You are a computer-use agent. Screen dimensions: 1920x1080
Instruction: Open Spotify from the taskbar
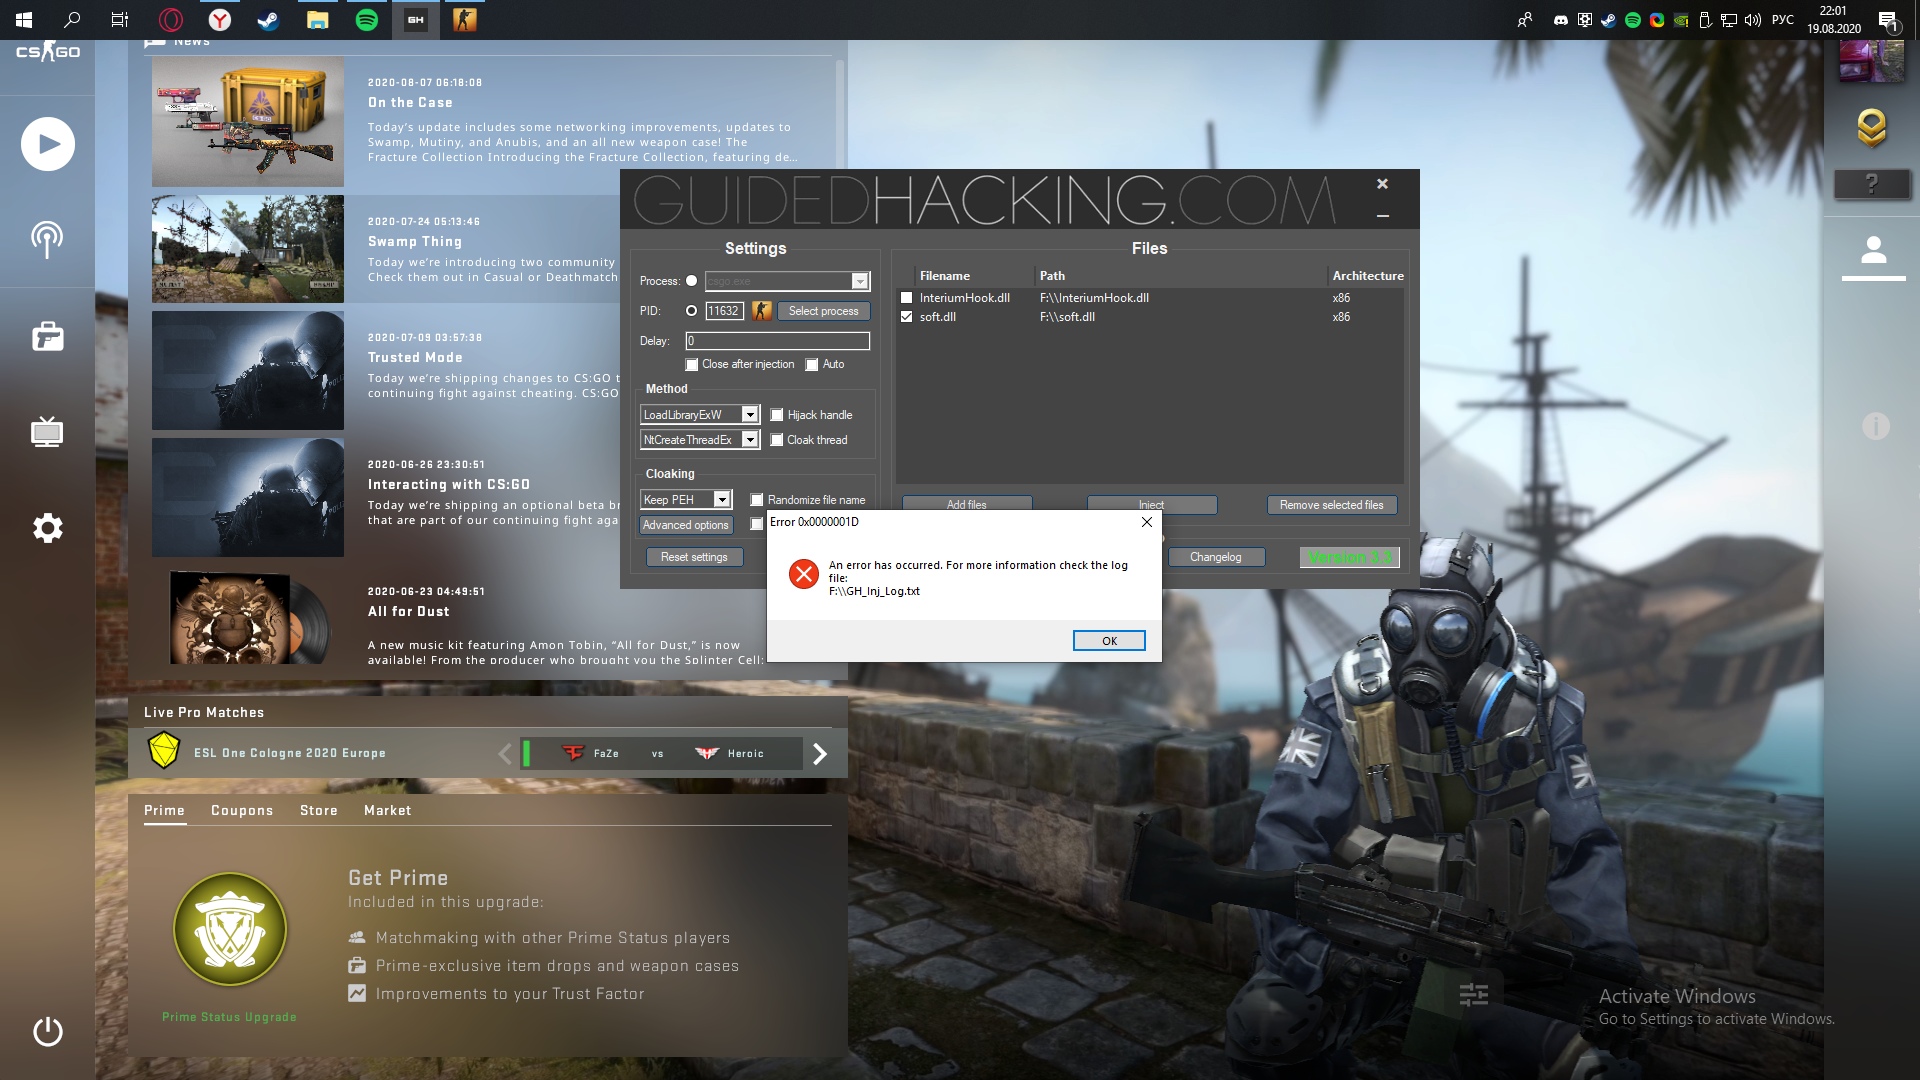pos(367,20)
